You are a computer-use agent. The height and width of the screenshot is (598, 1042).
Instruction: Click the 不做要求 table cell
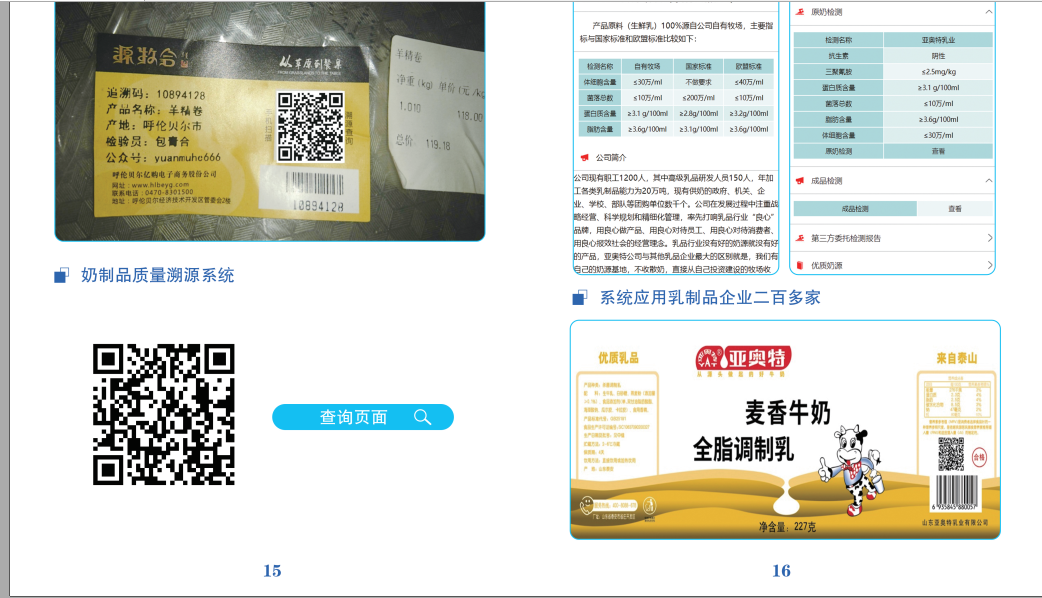[x=698, y=82]
